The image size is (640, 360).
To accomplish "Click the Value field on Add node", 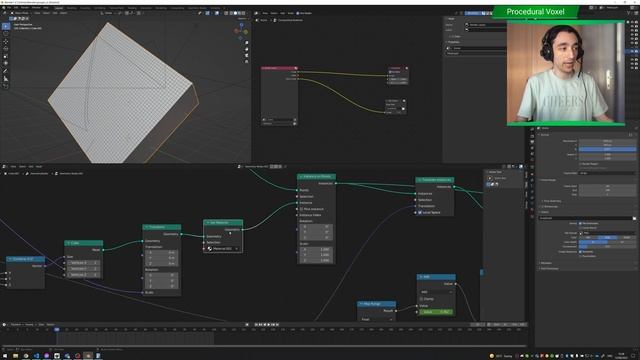I will coord(436,312).
